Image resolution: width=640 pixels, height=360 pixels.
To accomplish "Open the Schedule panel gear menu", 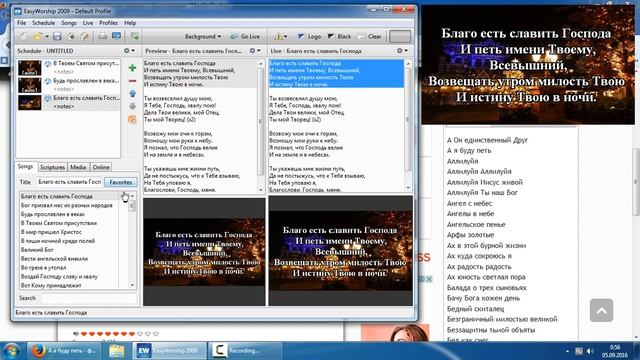I will pos(129,51).
